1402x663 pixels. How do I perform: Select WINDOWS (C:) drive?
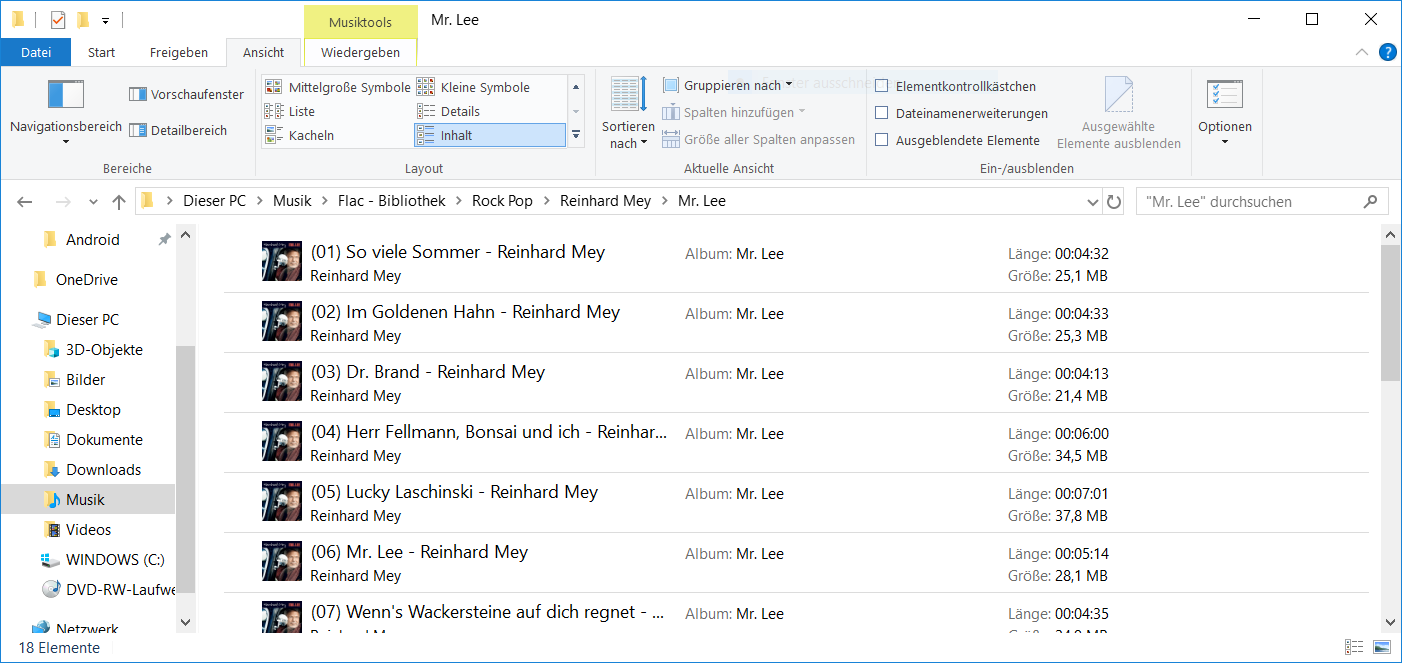[115, 560]
